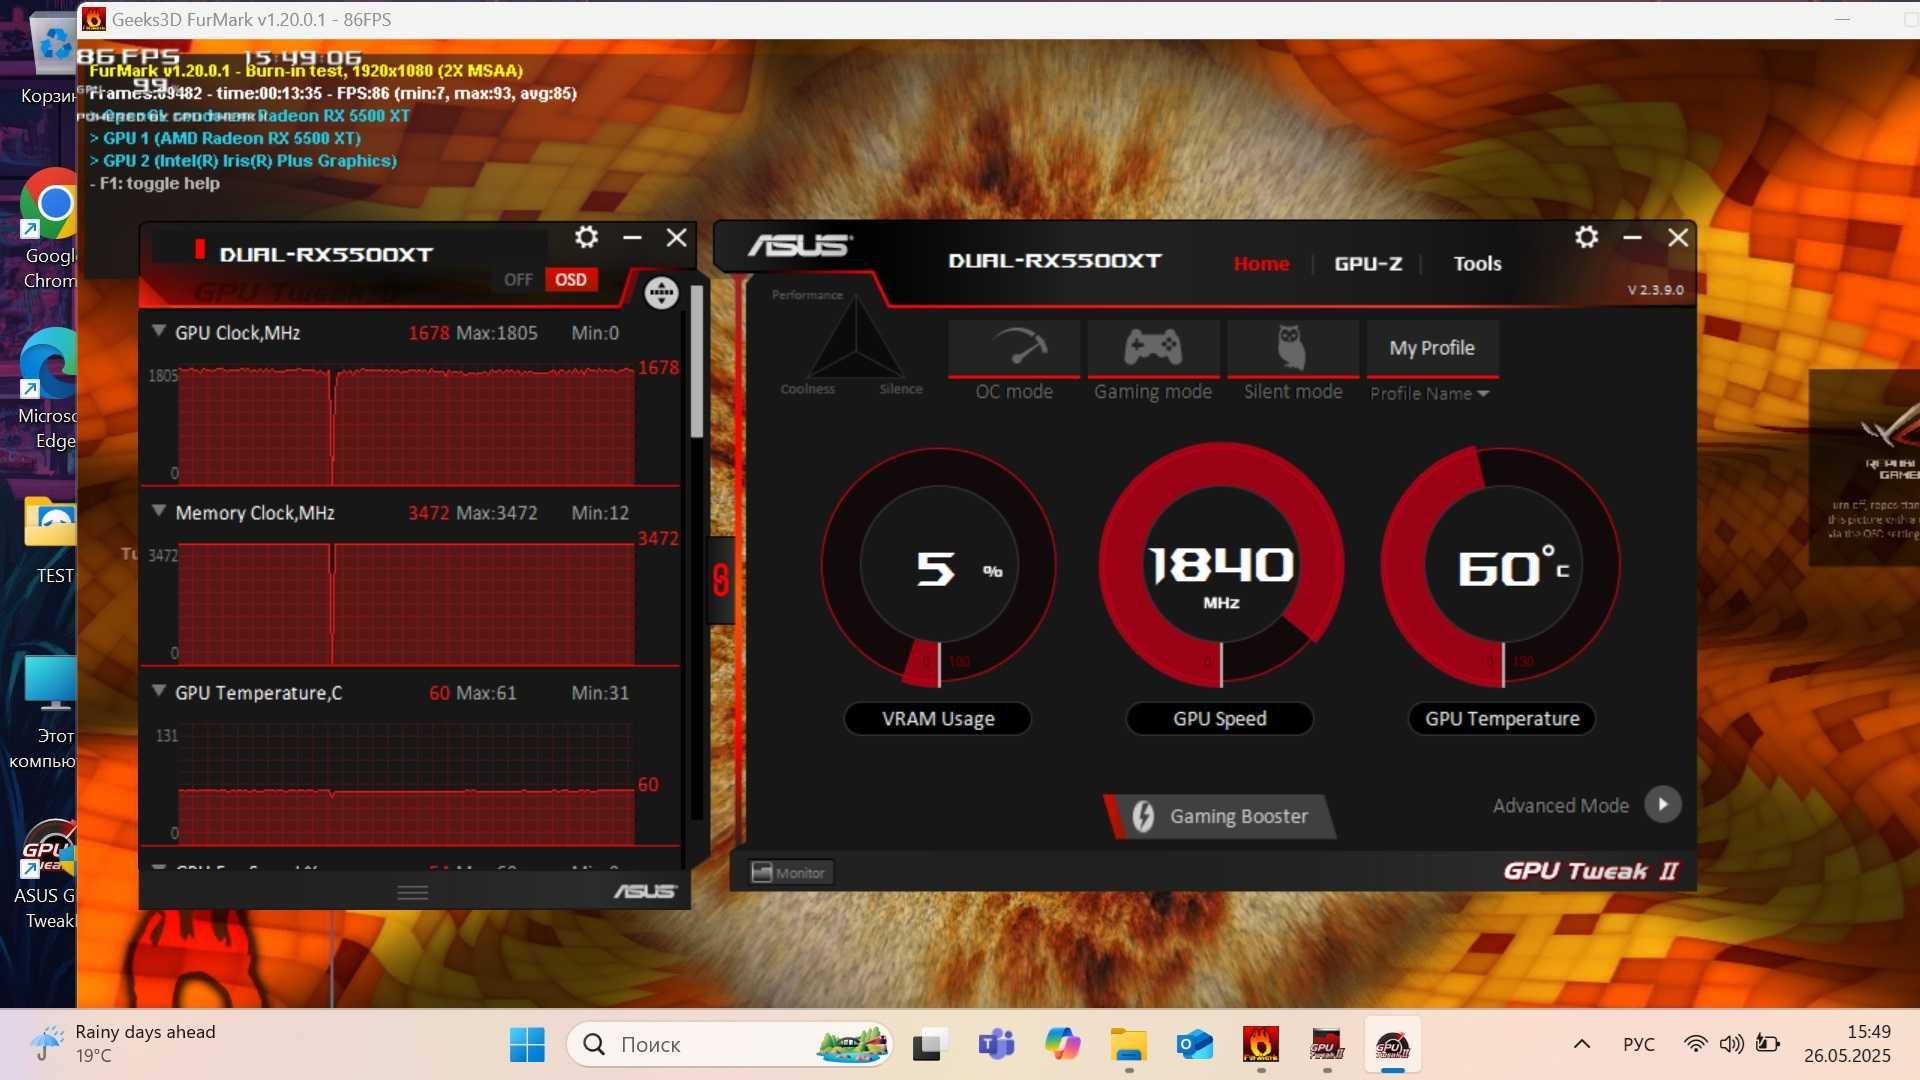
Task: Open the TEST folder on desktop
Action: (50, 540)
